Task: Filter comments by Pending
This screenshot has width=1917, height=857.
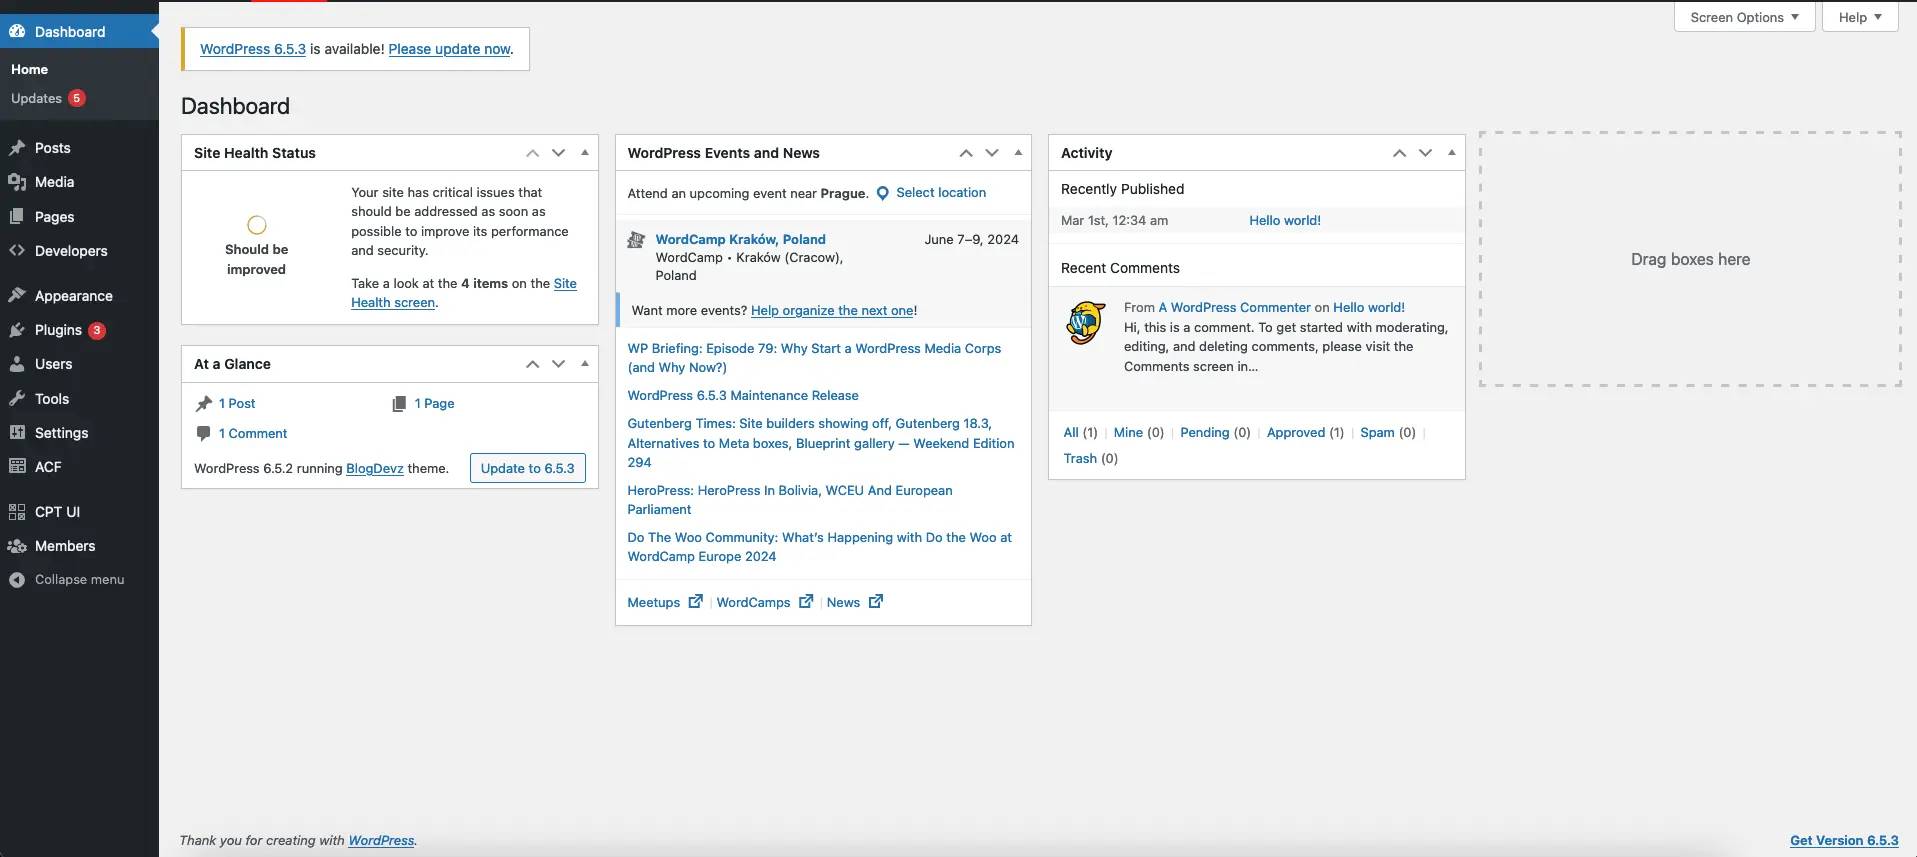Action: [1205, 432]
